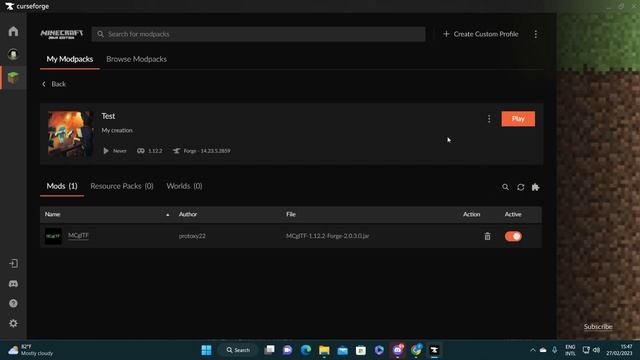Screen dimensions: 640x360
Task: Click the Minecraft Java Edition logo
Action: click(62, 34)
